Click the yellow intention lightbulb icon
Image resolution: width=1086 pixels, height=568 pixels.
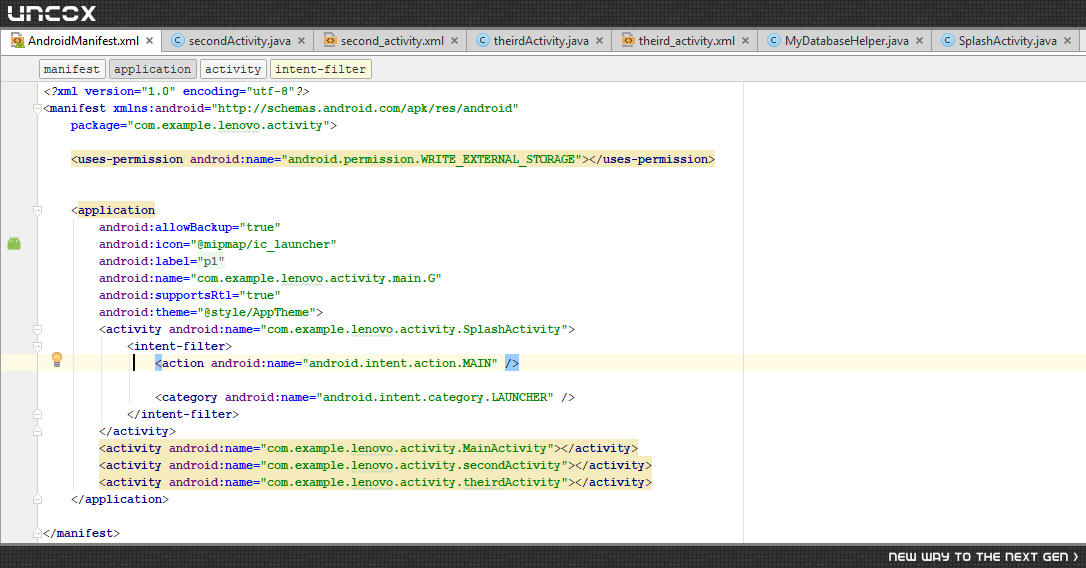tap(57, 359)
